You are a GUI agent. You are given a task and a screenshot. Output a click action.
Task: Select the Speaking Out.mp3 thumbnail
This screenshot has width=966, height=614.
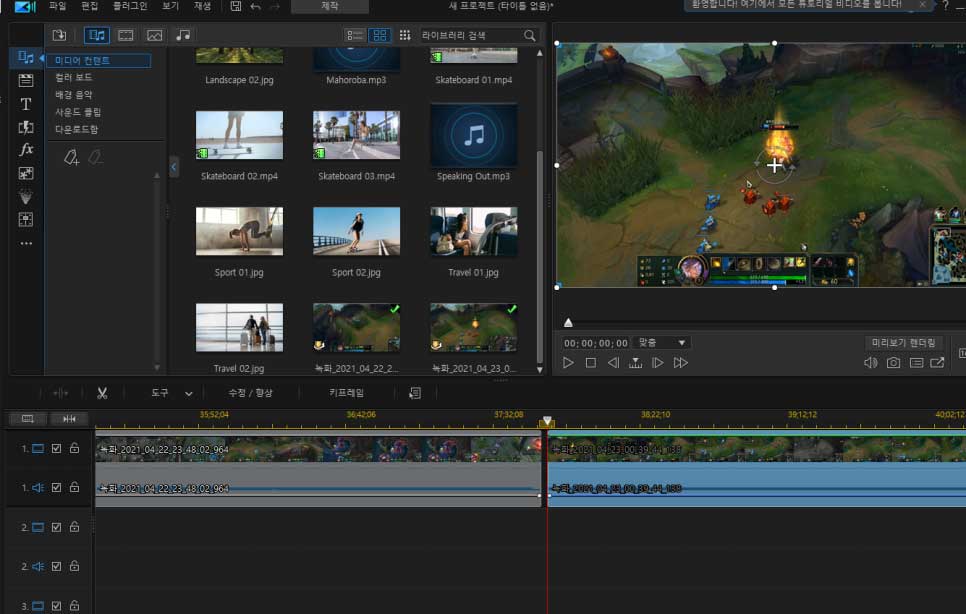473,136
